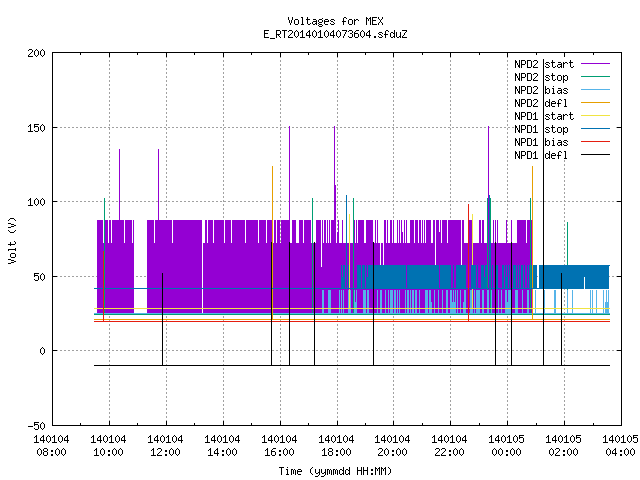Click the x-axis tick 140104 18:00
This screenshot has height=480, width=640.
click(x=336, y=446)
